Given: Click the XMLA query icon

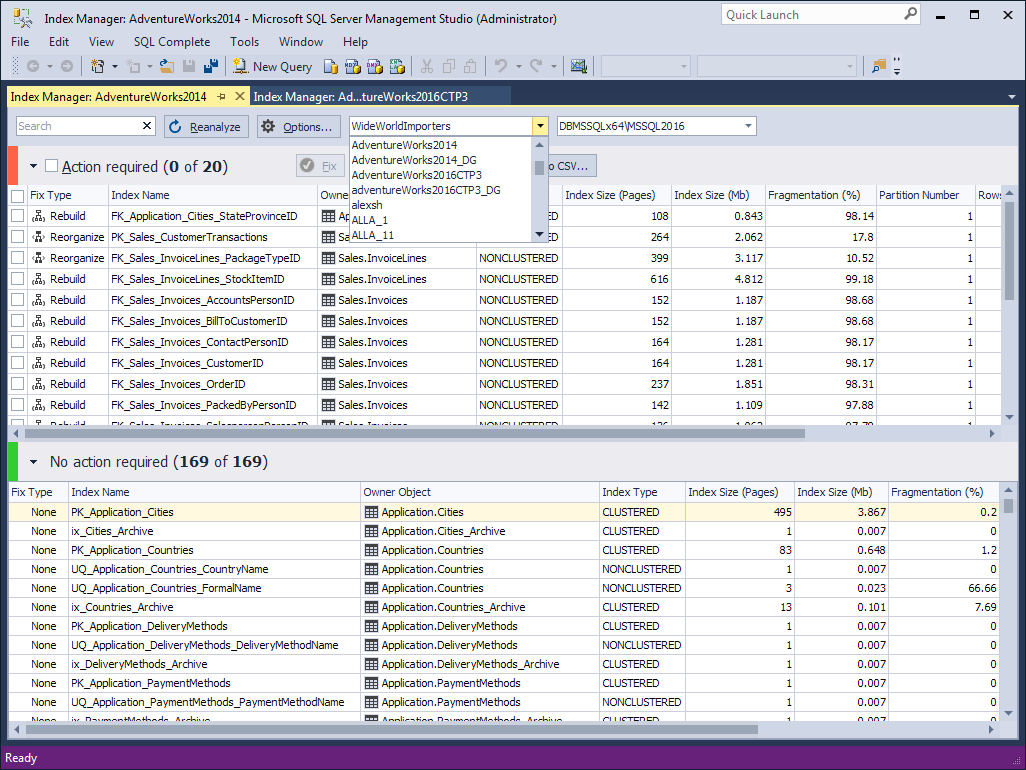Looking at the screenshot, I should click(397, 66).
